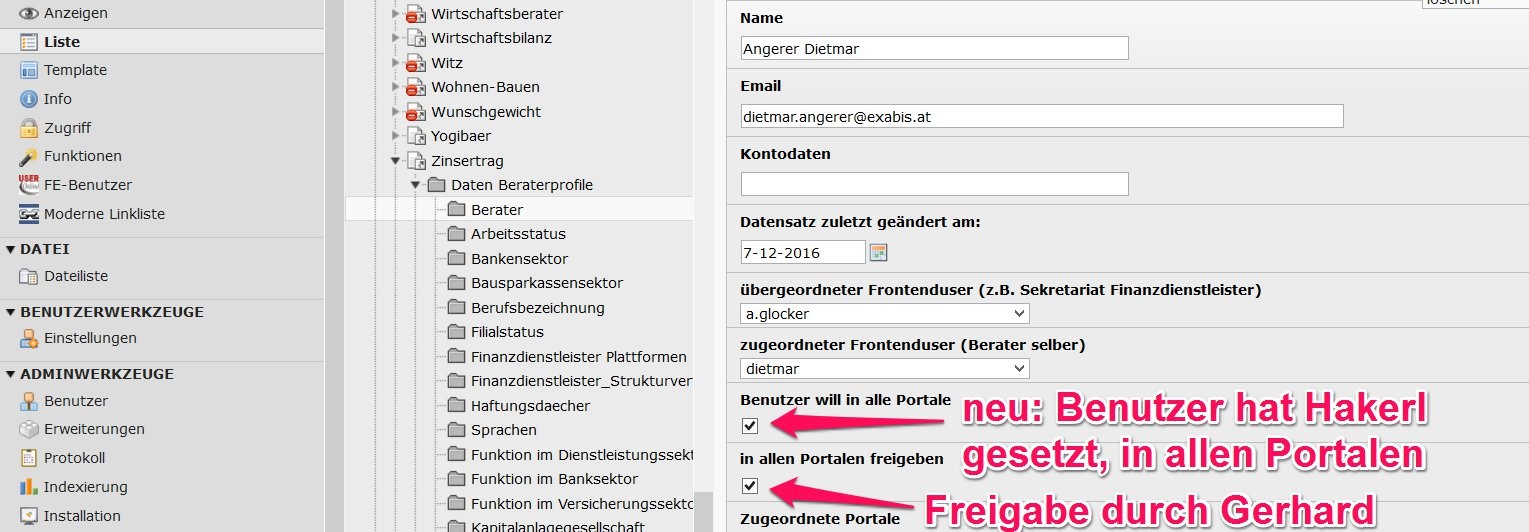Open the calendar date picker icon
The width and height of the screenshot is (1529, 532).
click(878, 252)
